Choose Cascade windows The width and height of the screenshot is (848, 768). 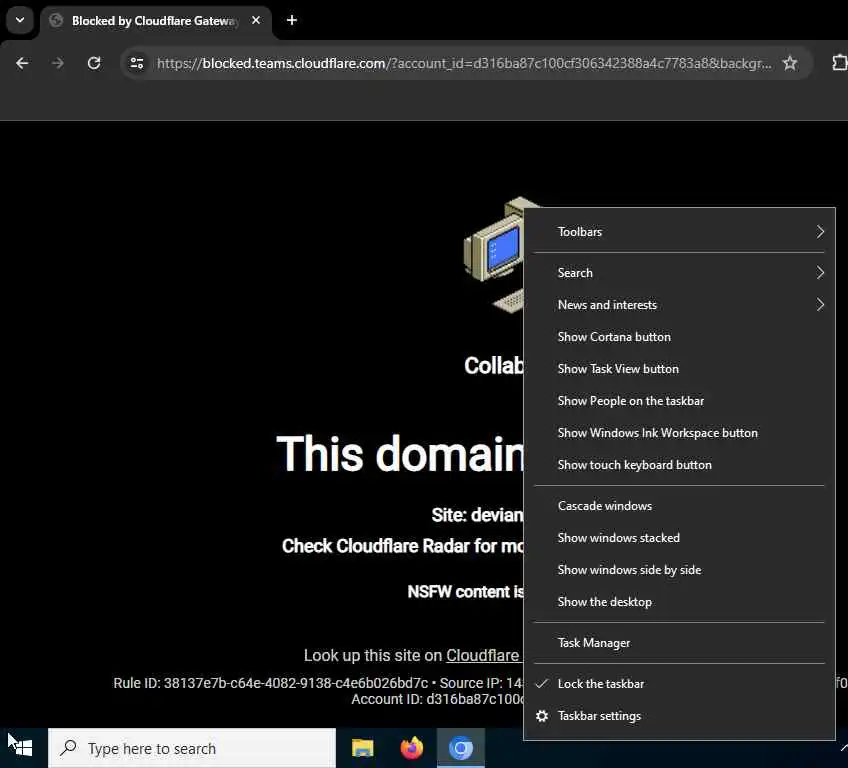[x=679, y=506]
